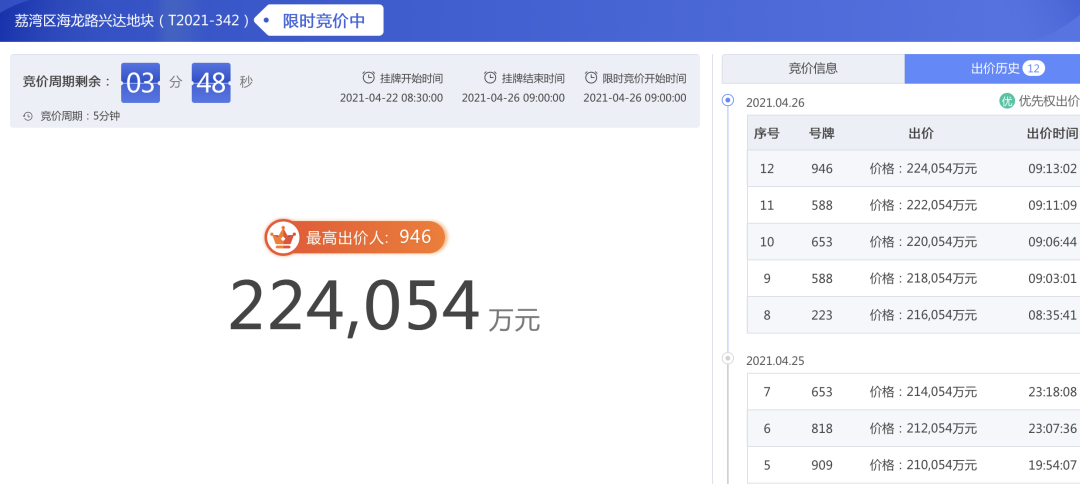Screen dimensions: 1080x484
Task: Click the crown icon beside 最高出价人
Action: pyautogui.click(x=282, y=238)
